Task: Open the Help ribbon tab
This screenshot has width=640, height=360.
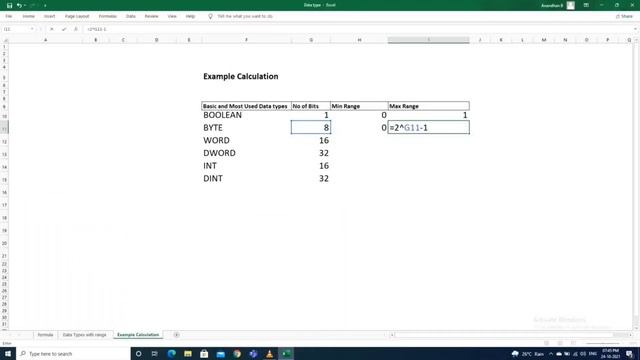Action: 190,16
